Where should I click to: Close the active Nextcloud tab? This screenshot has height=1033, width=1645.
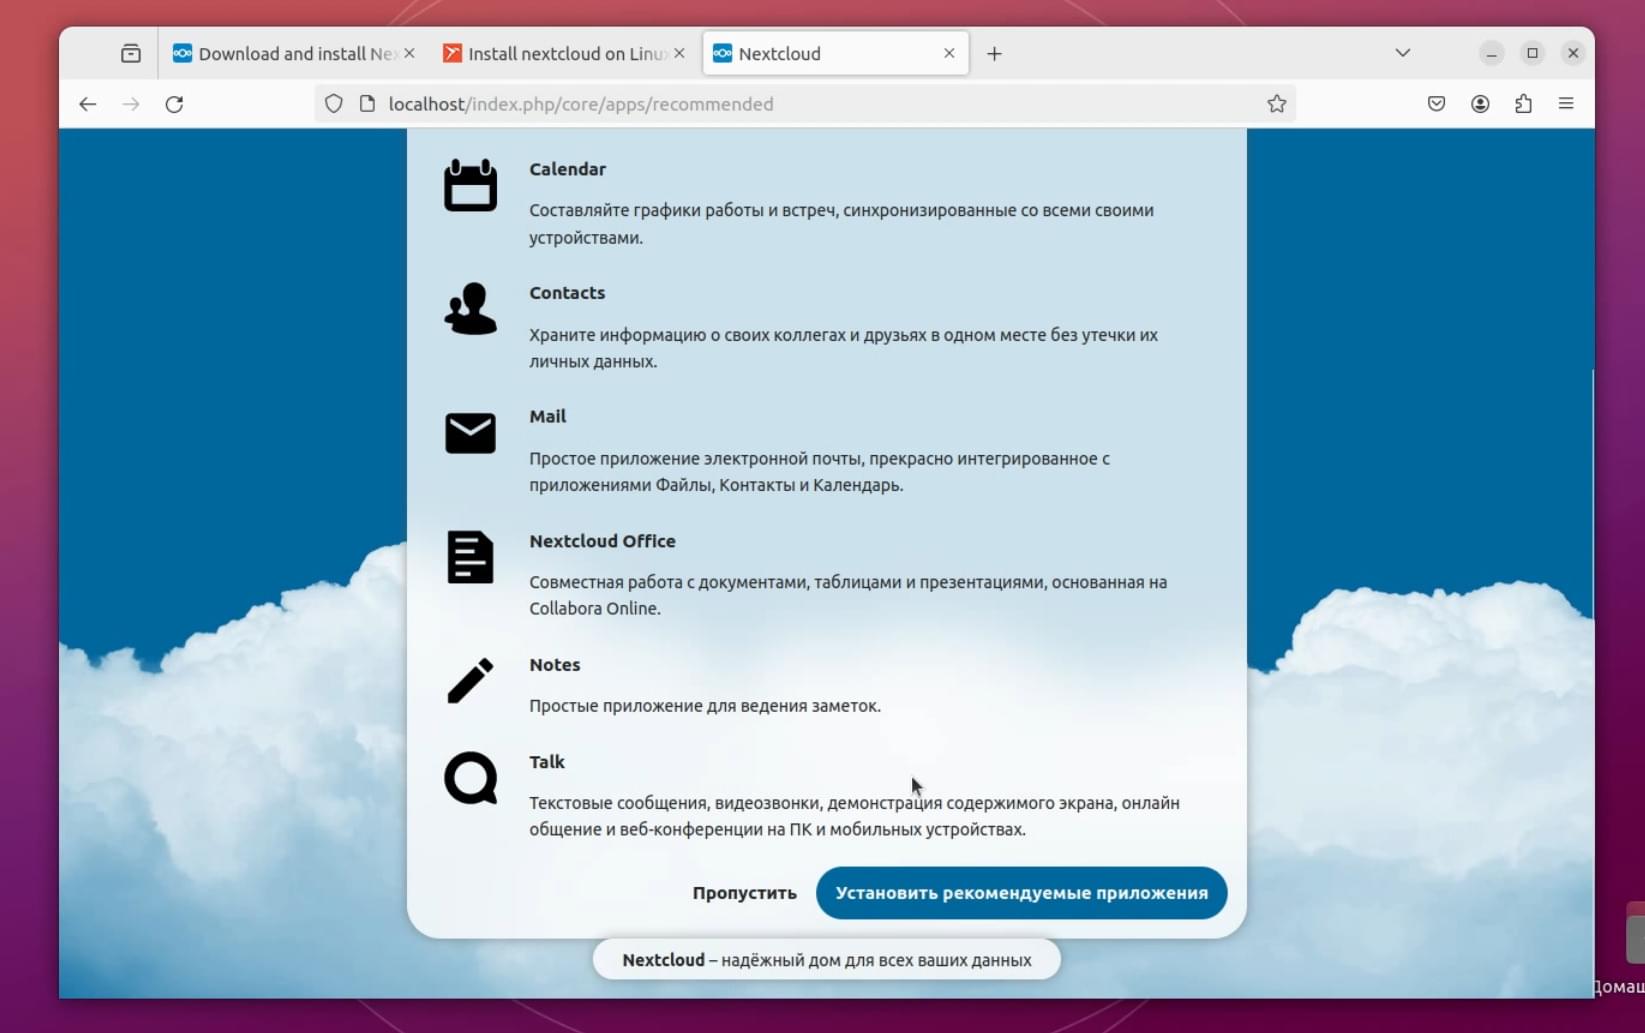pyautogui.click(x=949, y=53)
